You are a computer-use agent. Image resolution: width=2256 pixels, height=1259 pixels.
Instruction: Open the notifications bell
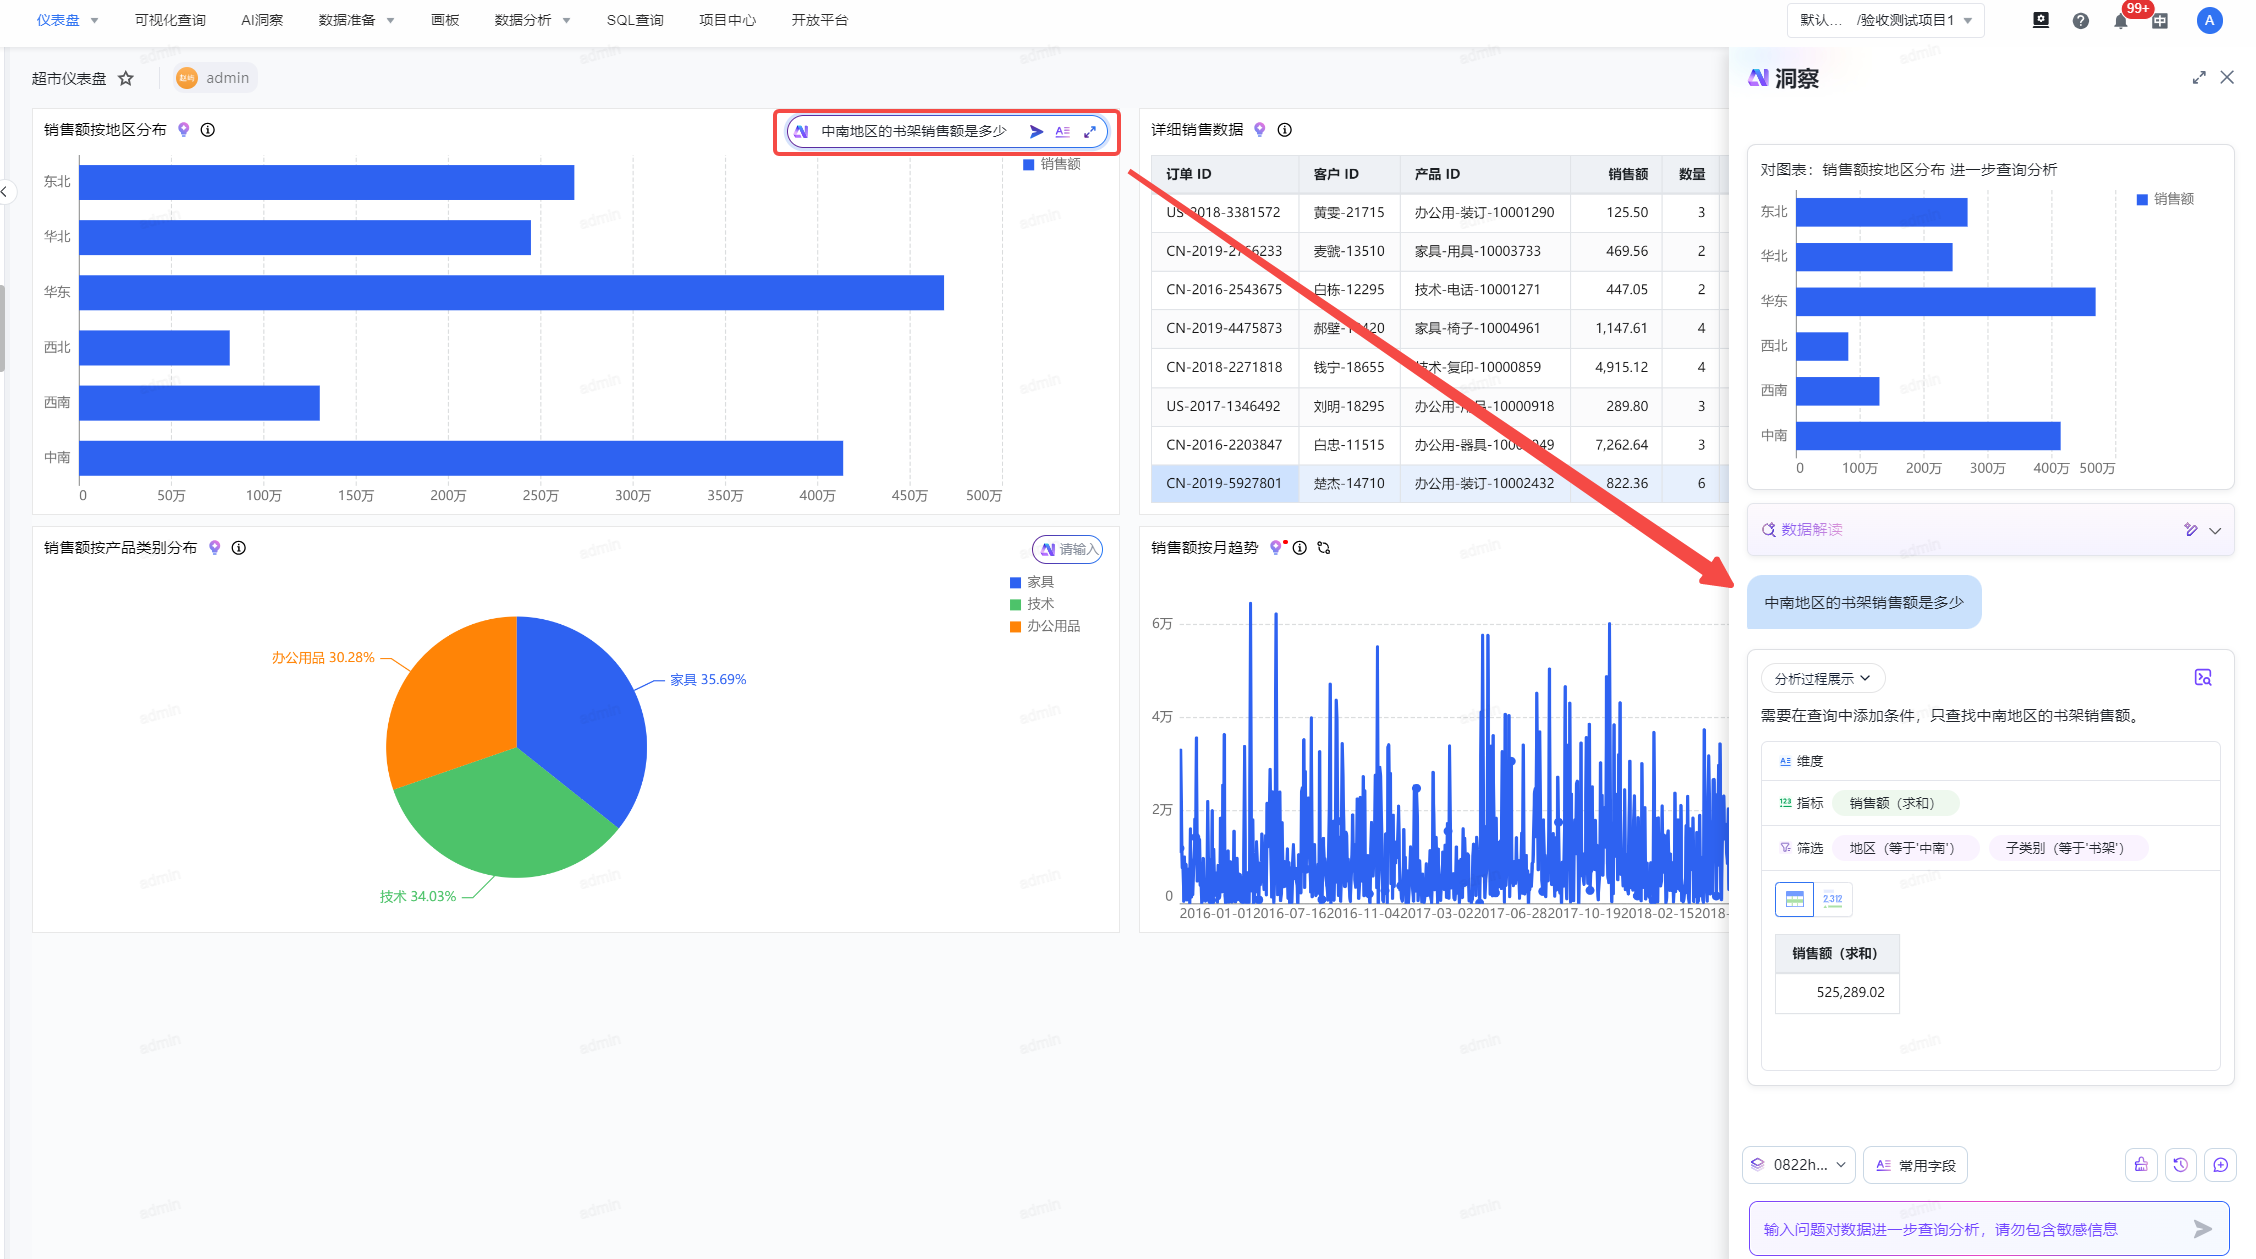pyautogui.click(x=2121, y=20)
